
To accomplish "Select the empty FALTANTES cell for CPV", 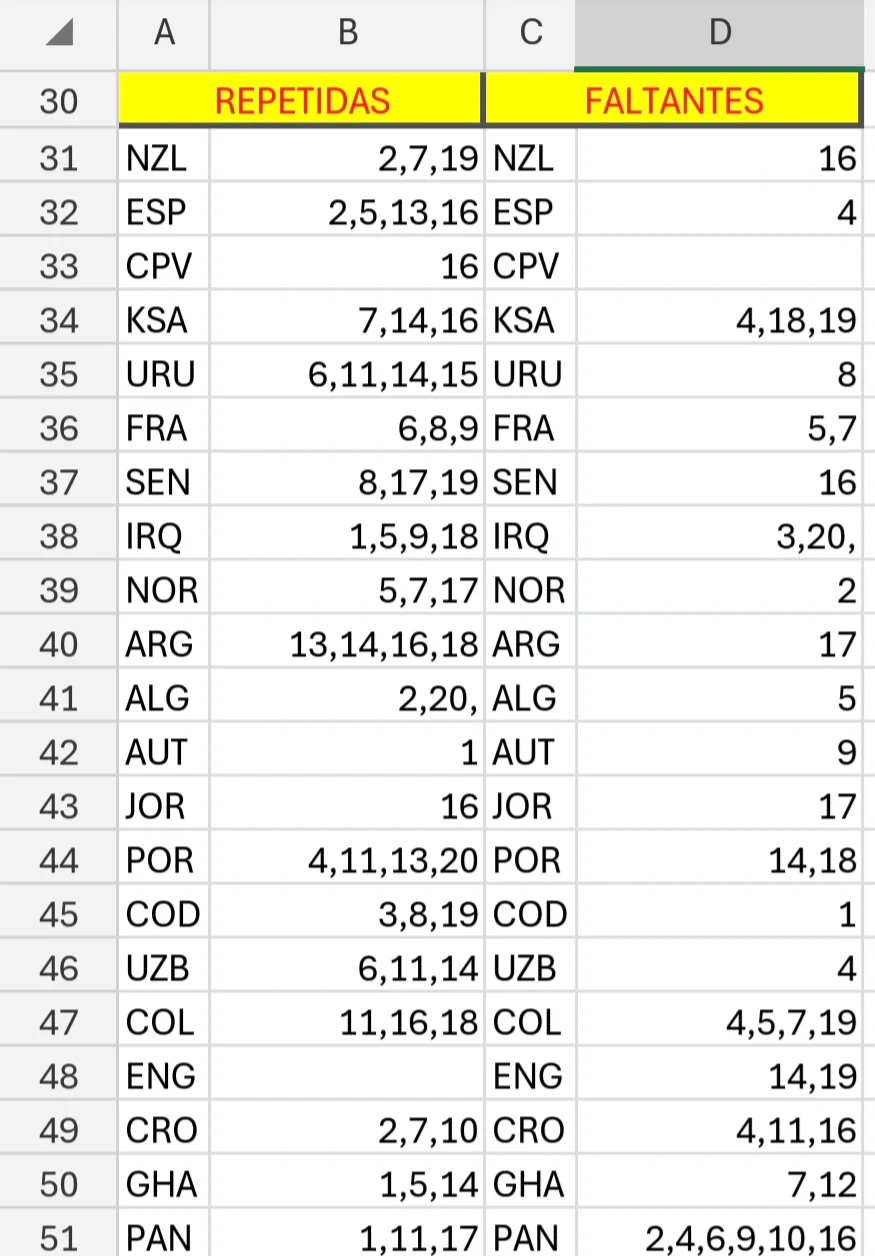I will tap(719, 266).
